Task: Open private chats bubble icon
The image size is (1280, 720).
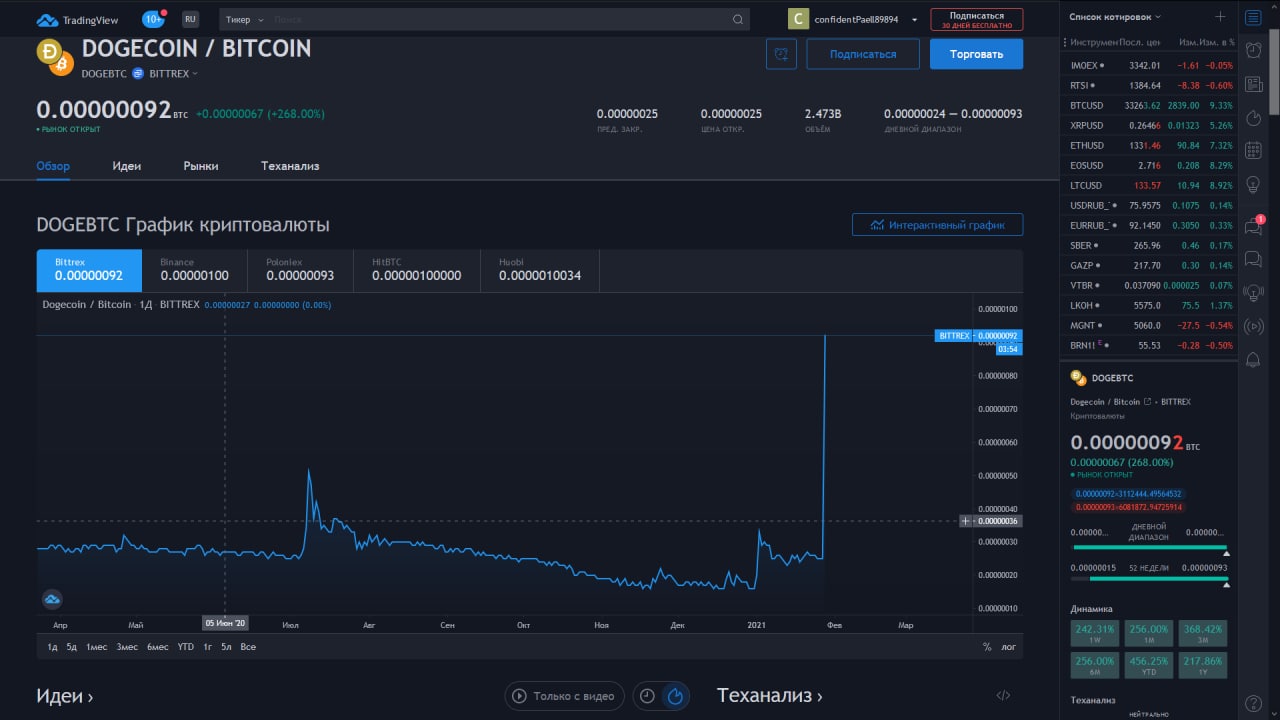Action: tap(1253, 259)
